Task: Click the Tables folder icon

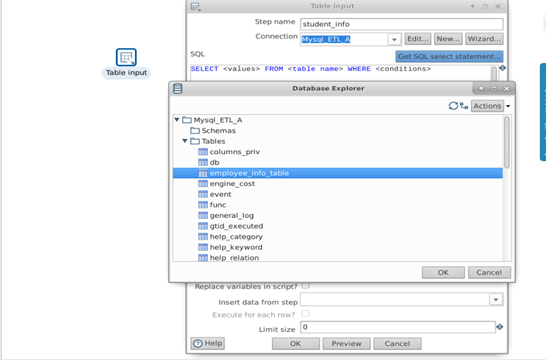Action: tap(195, 141)
